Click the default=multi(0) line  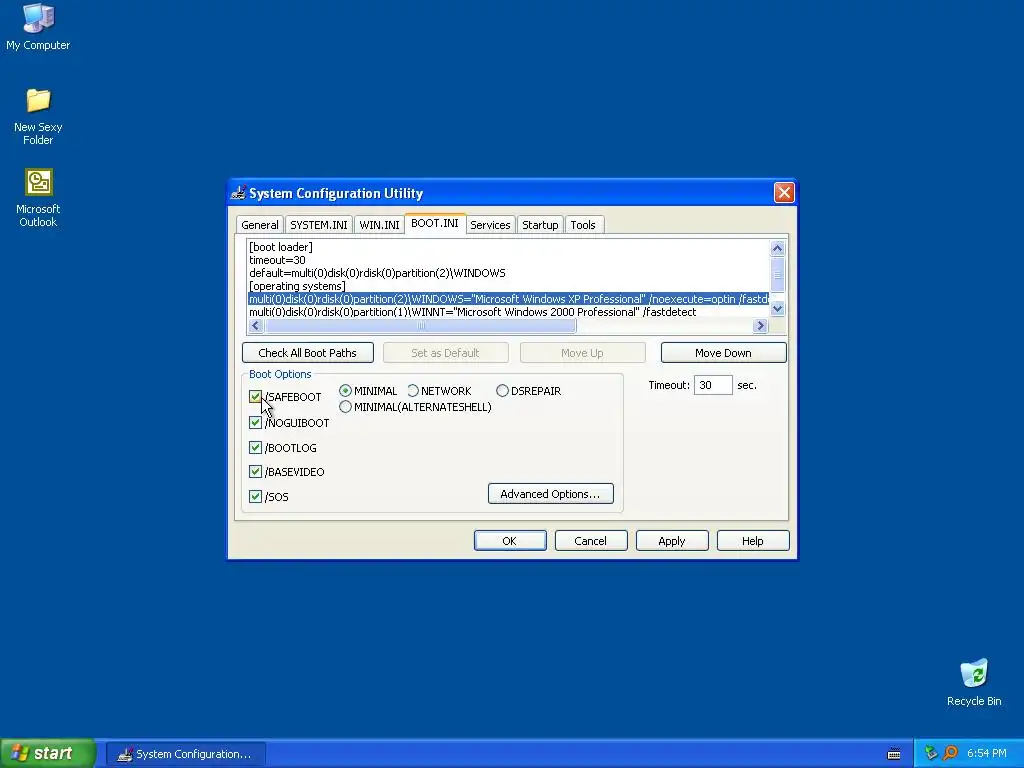coord(377,273)
